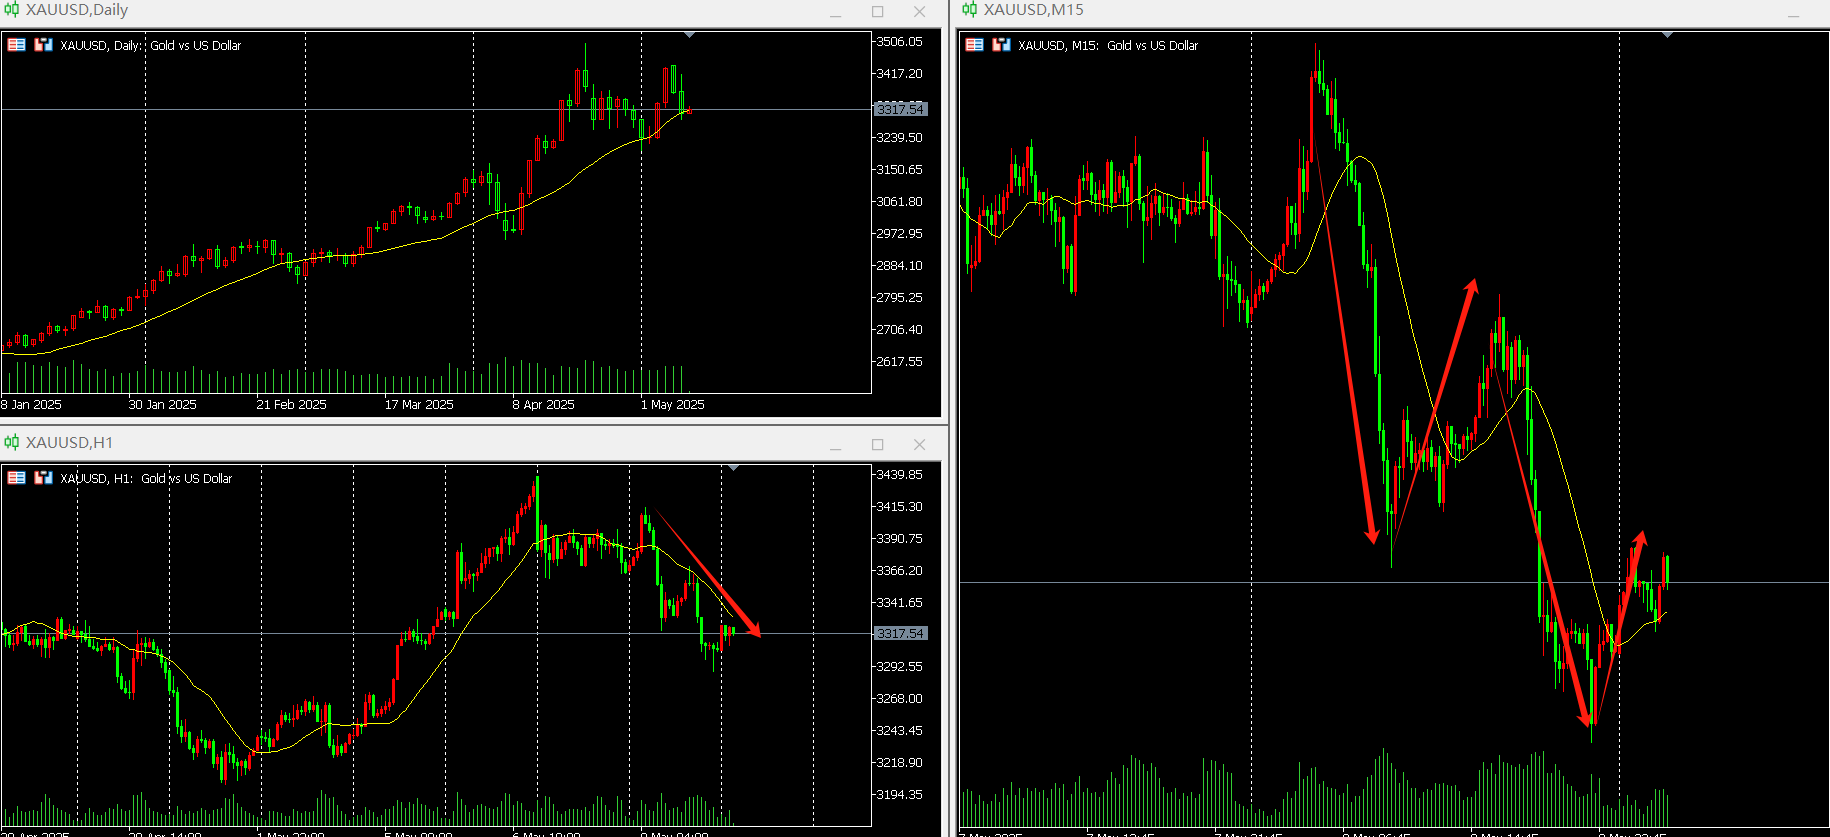
Task: Toggle One Click Trading icon on H1 chart
Action: [17, 478]
